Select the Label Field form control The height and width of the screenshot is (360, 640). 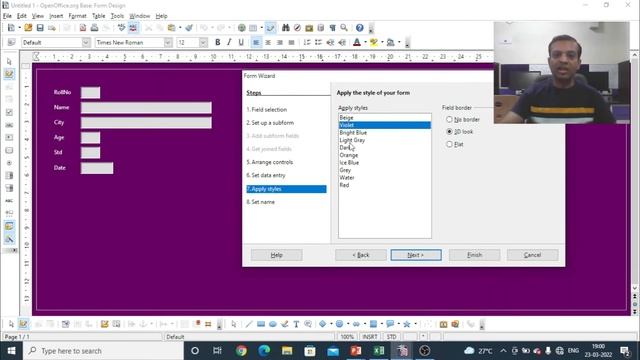(x=9, y=201)
